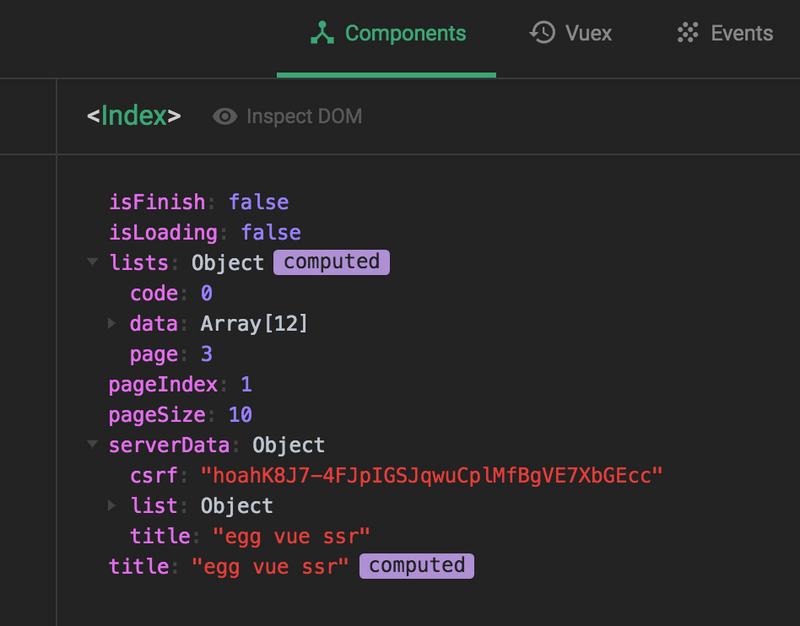800x626 pixels.
Task: Select the pageIndex property key
Action: (163, 385)
